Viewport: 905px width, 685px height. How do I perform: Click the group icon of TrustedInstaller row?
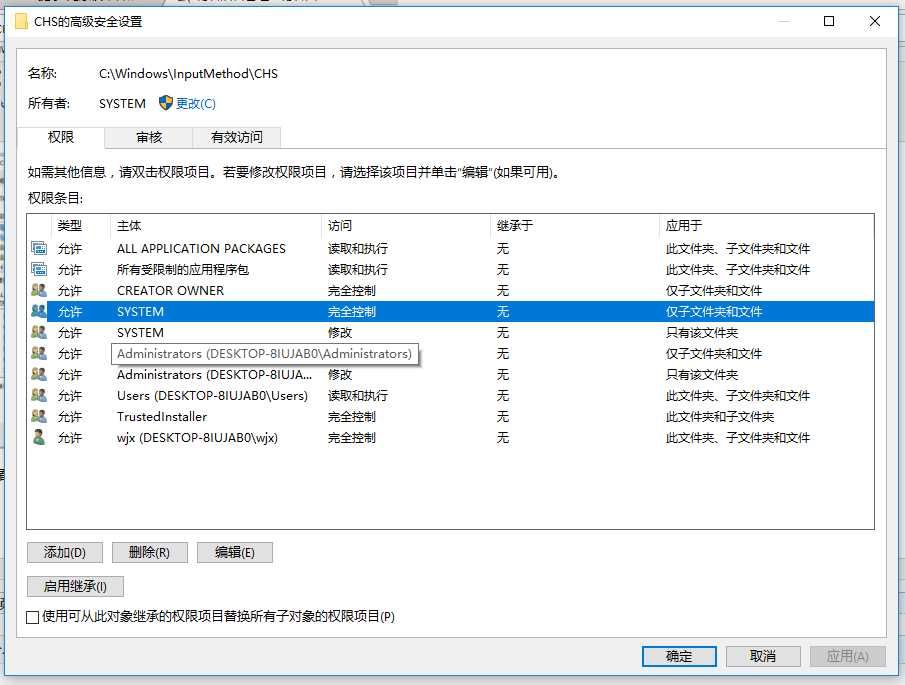tap(39, 417)
